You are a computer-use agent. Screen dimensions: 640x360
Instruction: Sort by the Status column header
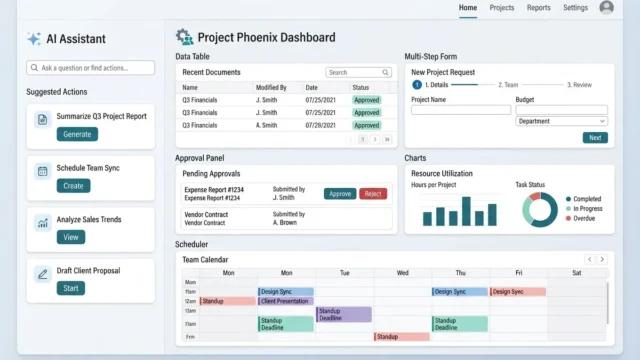pos(360,87)
